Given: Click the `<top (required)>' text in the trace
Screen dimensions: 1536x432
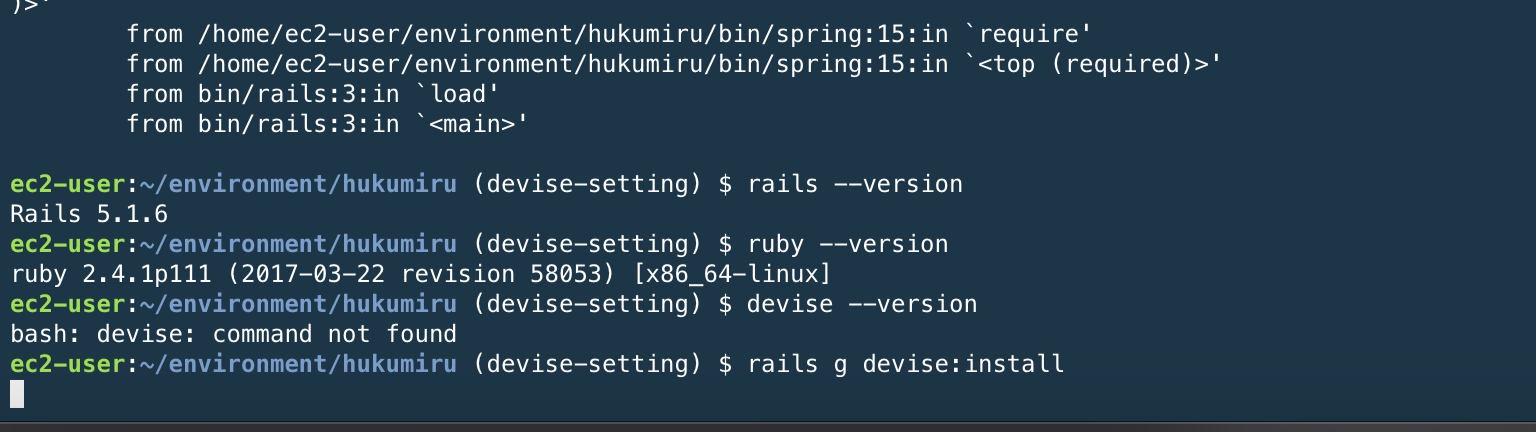Looking at the screenshot, I should point(1093,64).
